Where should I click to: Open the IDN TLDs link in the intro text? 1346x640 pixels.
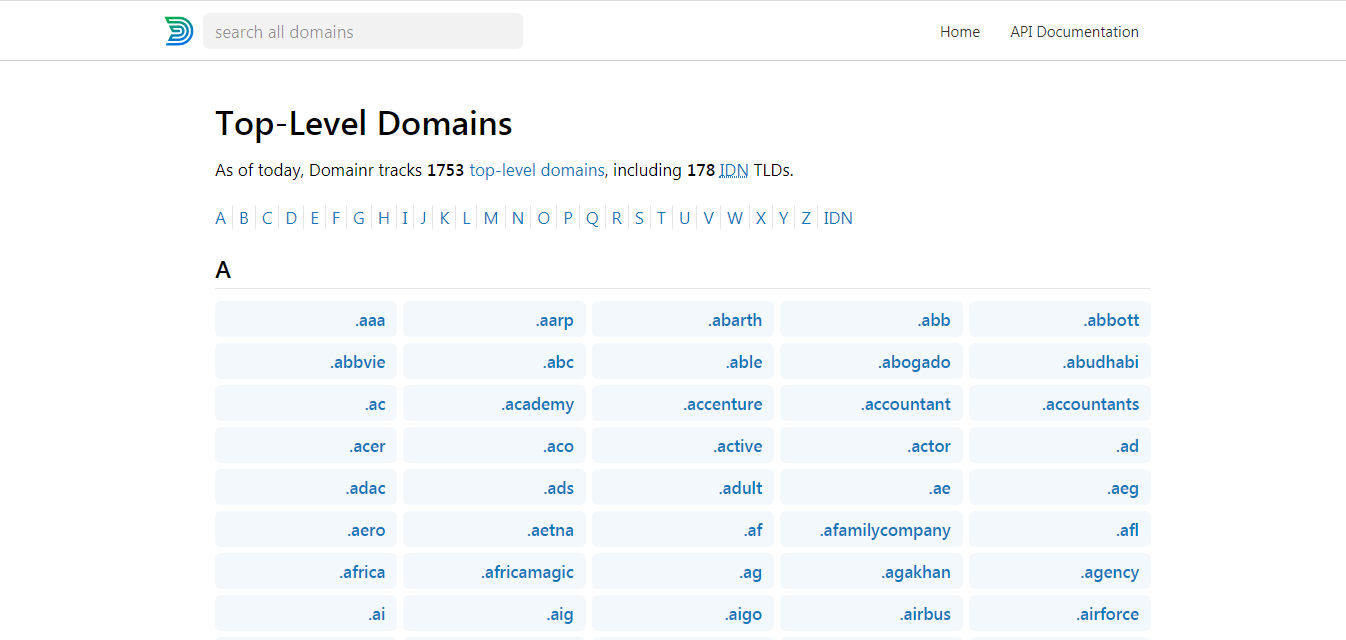pos(733,170)
